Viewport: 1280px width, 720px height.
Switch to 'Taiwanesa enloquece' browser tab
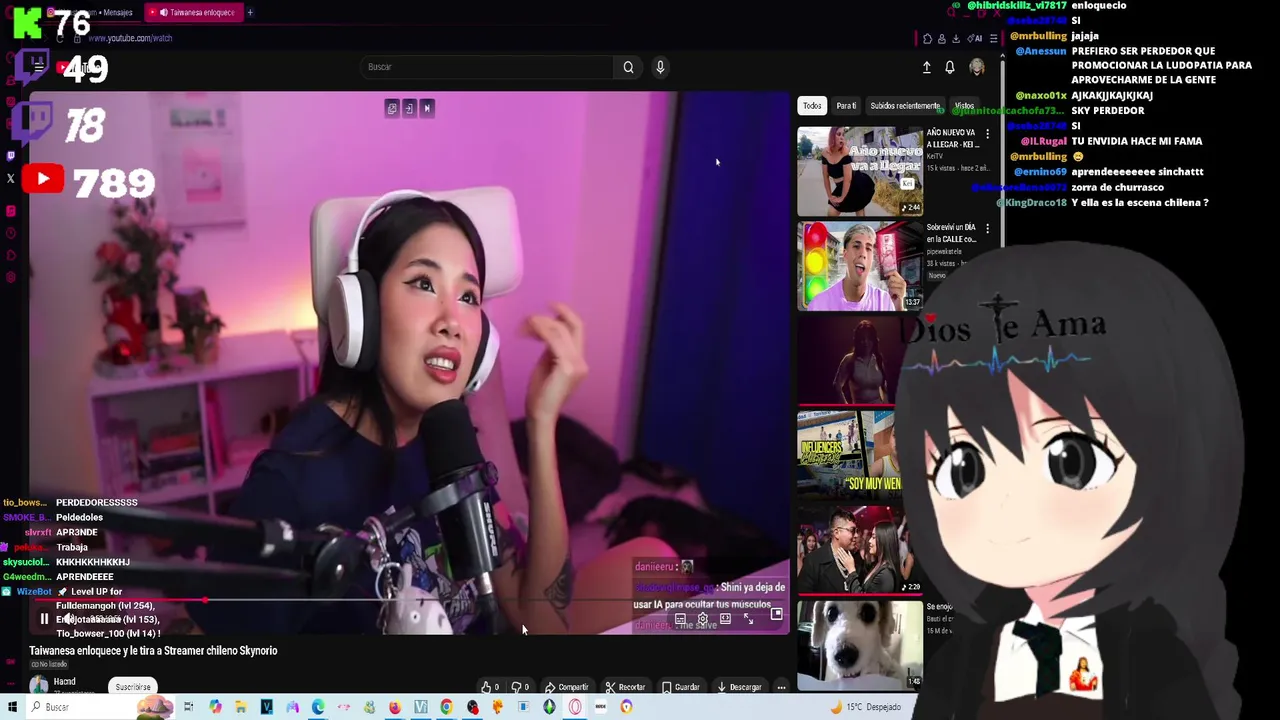coord(196,12)
